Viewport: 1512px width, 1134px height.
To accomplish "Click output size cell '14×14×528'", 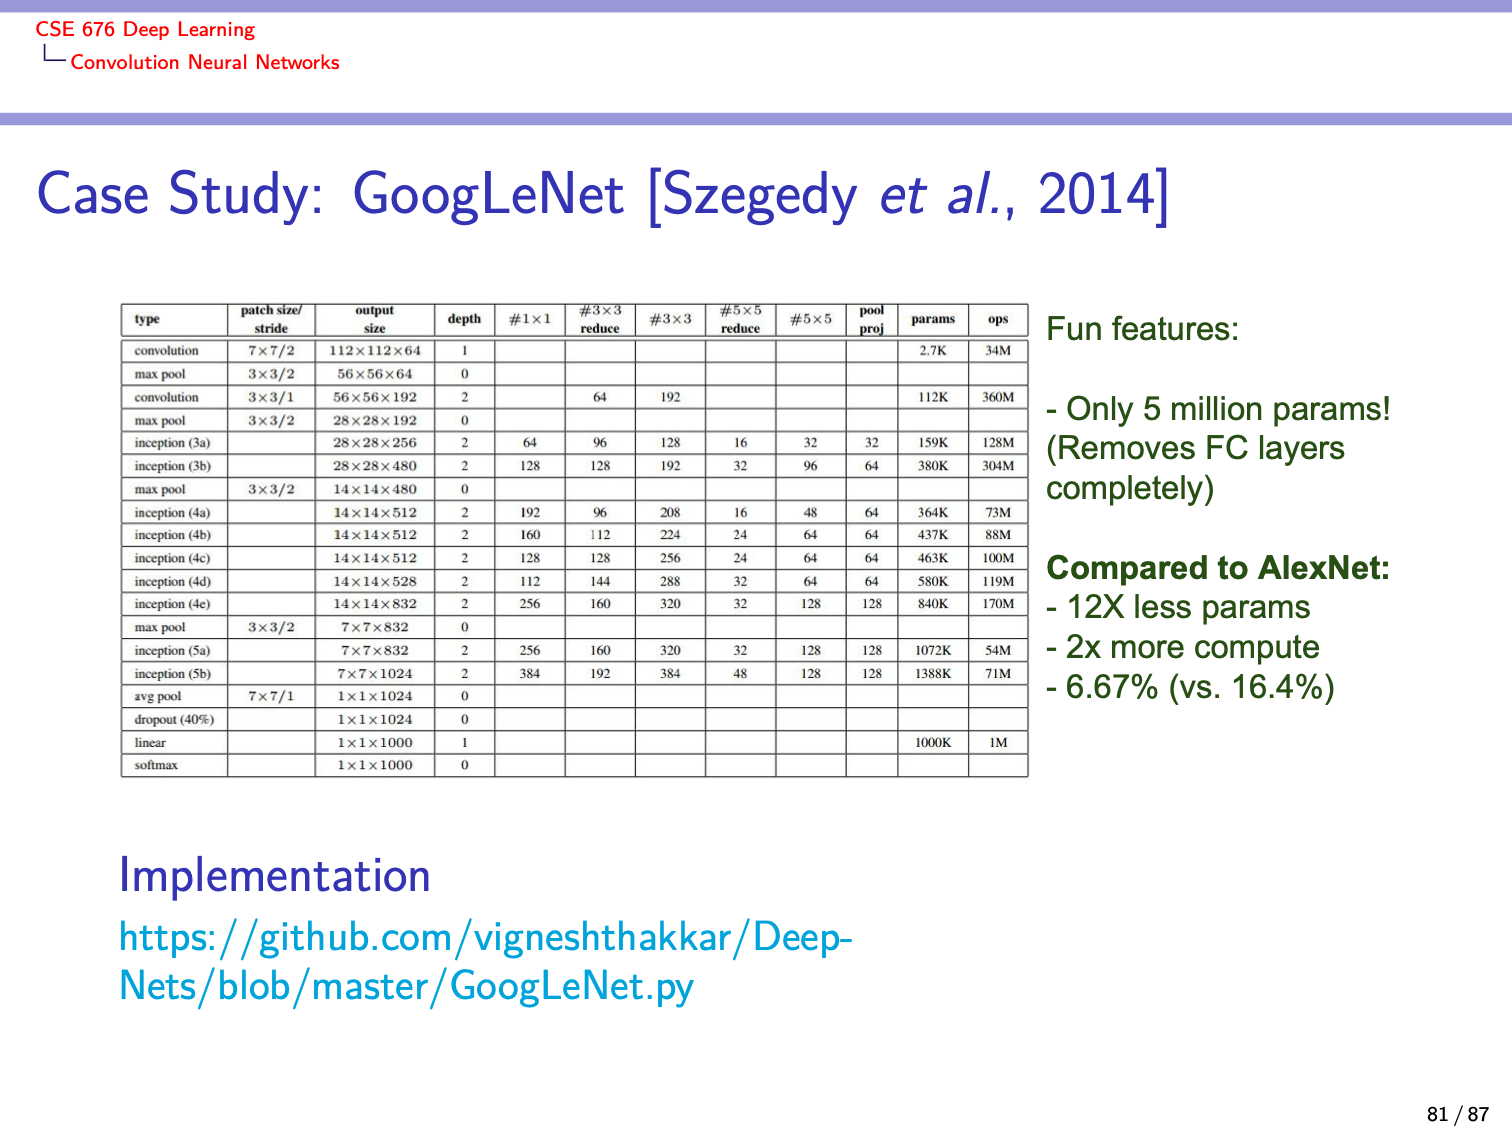I will click(x=375, y=581).
